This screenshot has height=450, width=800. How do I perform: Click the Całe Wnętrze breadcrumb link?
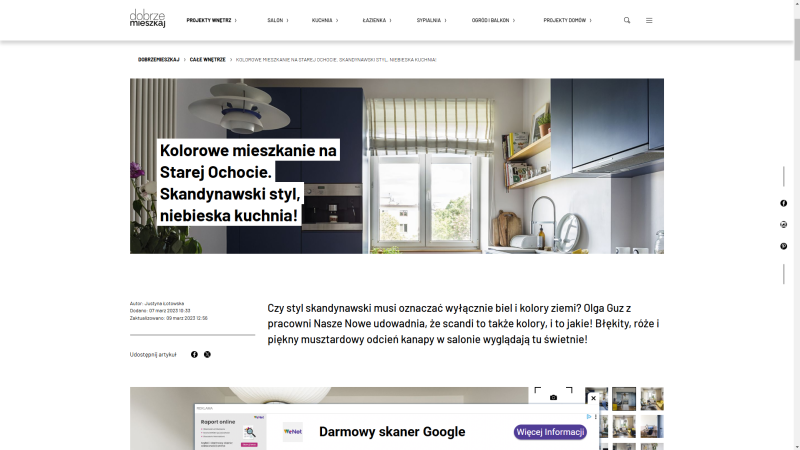click(x=207, y=60)
